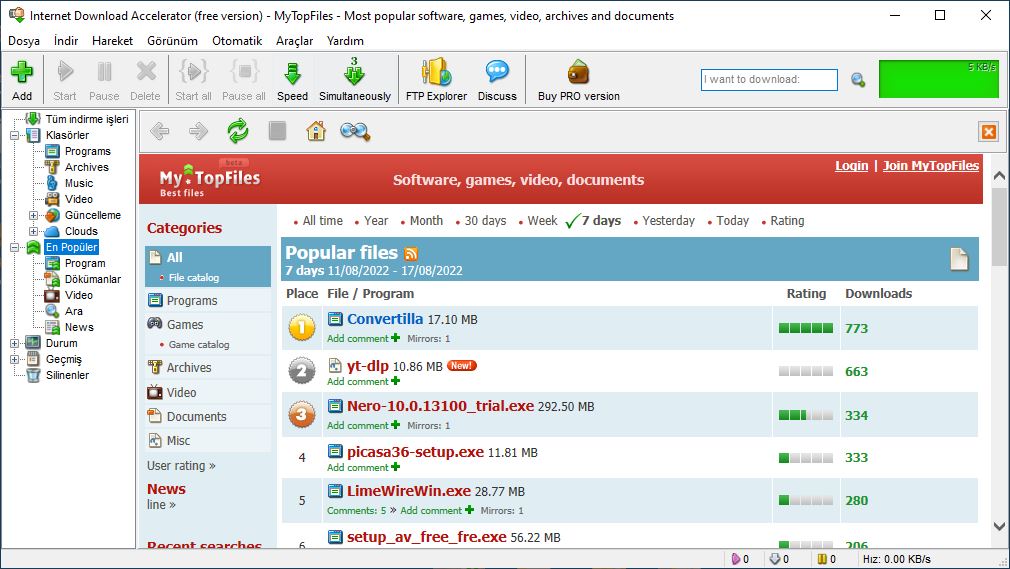Close the browser panel with orange X
1010x569 pixels.
[989, 132]
